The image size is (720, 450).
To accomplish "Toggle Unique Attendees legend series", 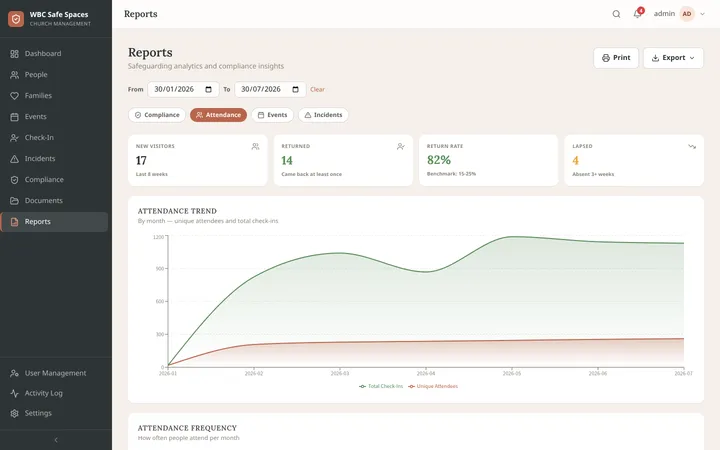I will [x=433, y=386].
